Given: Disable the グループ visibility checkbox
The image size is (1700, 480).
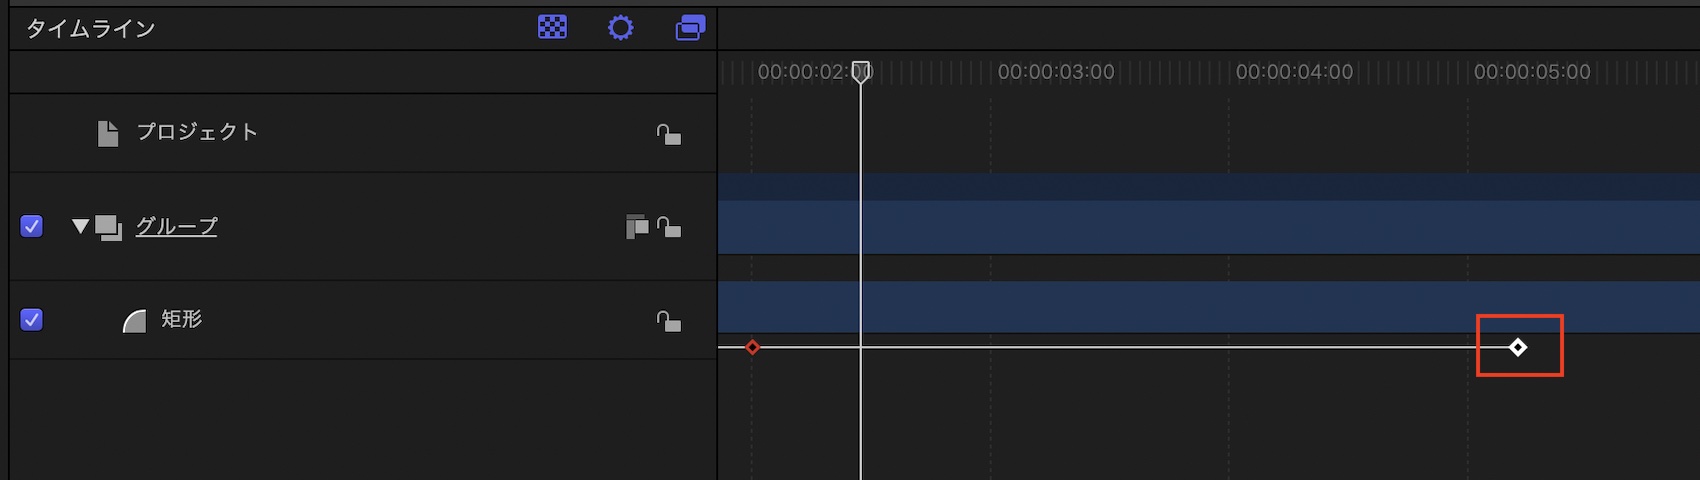Looking at the screenshot, I should (x=32, y=226).
